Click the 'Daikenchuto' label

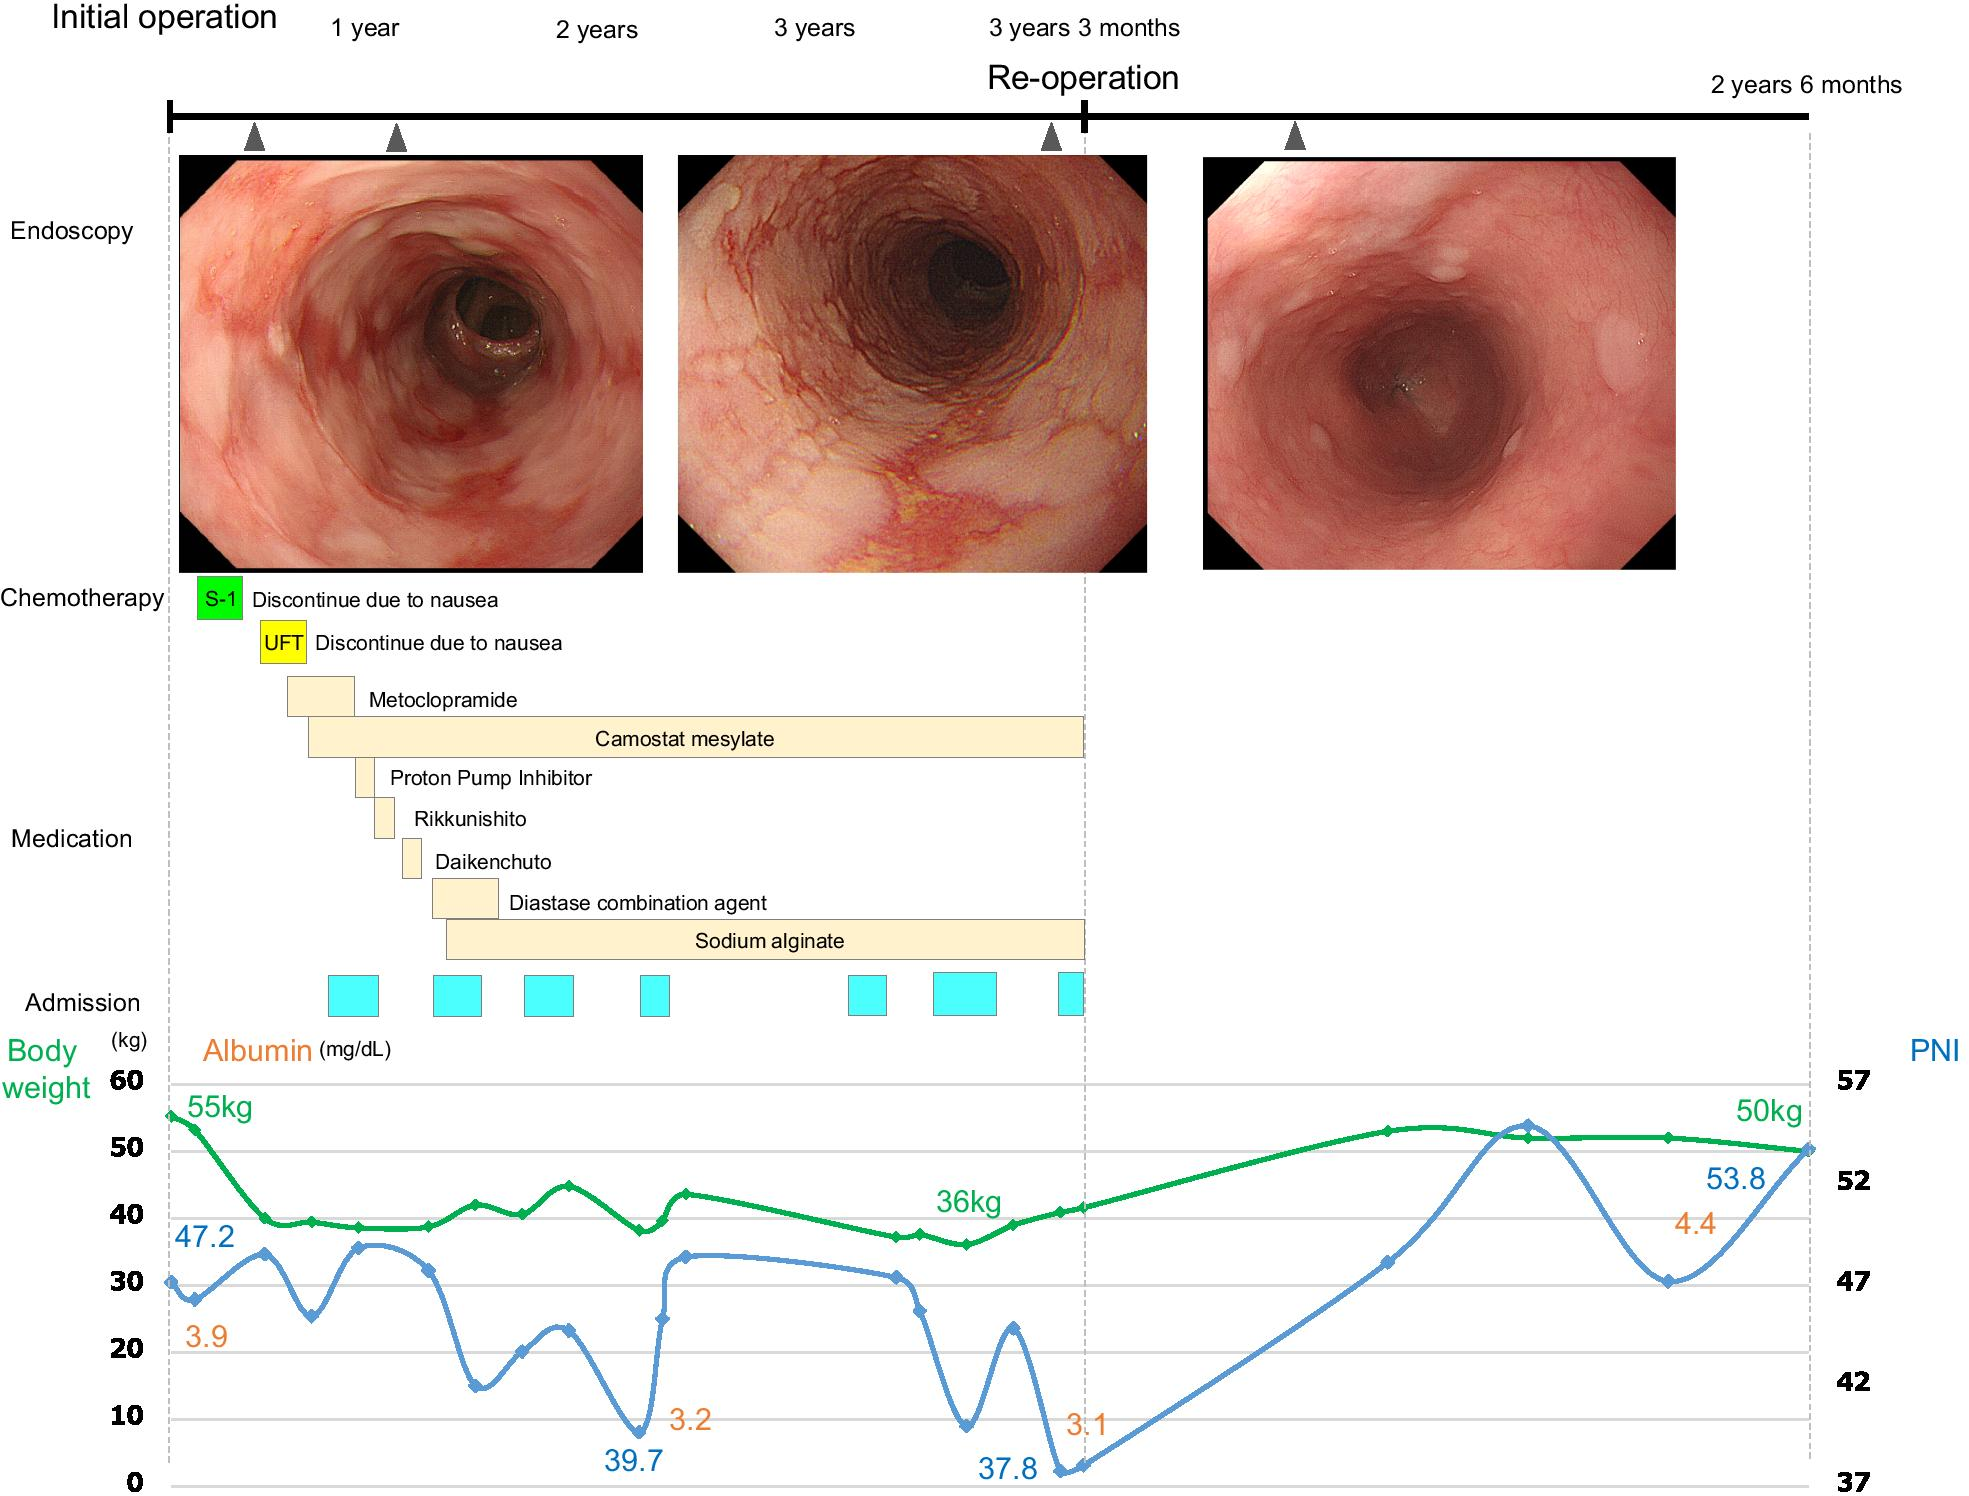493,862
